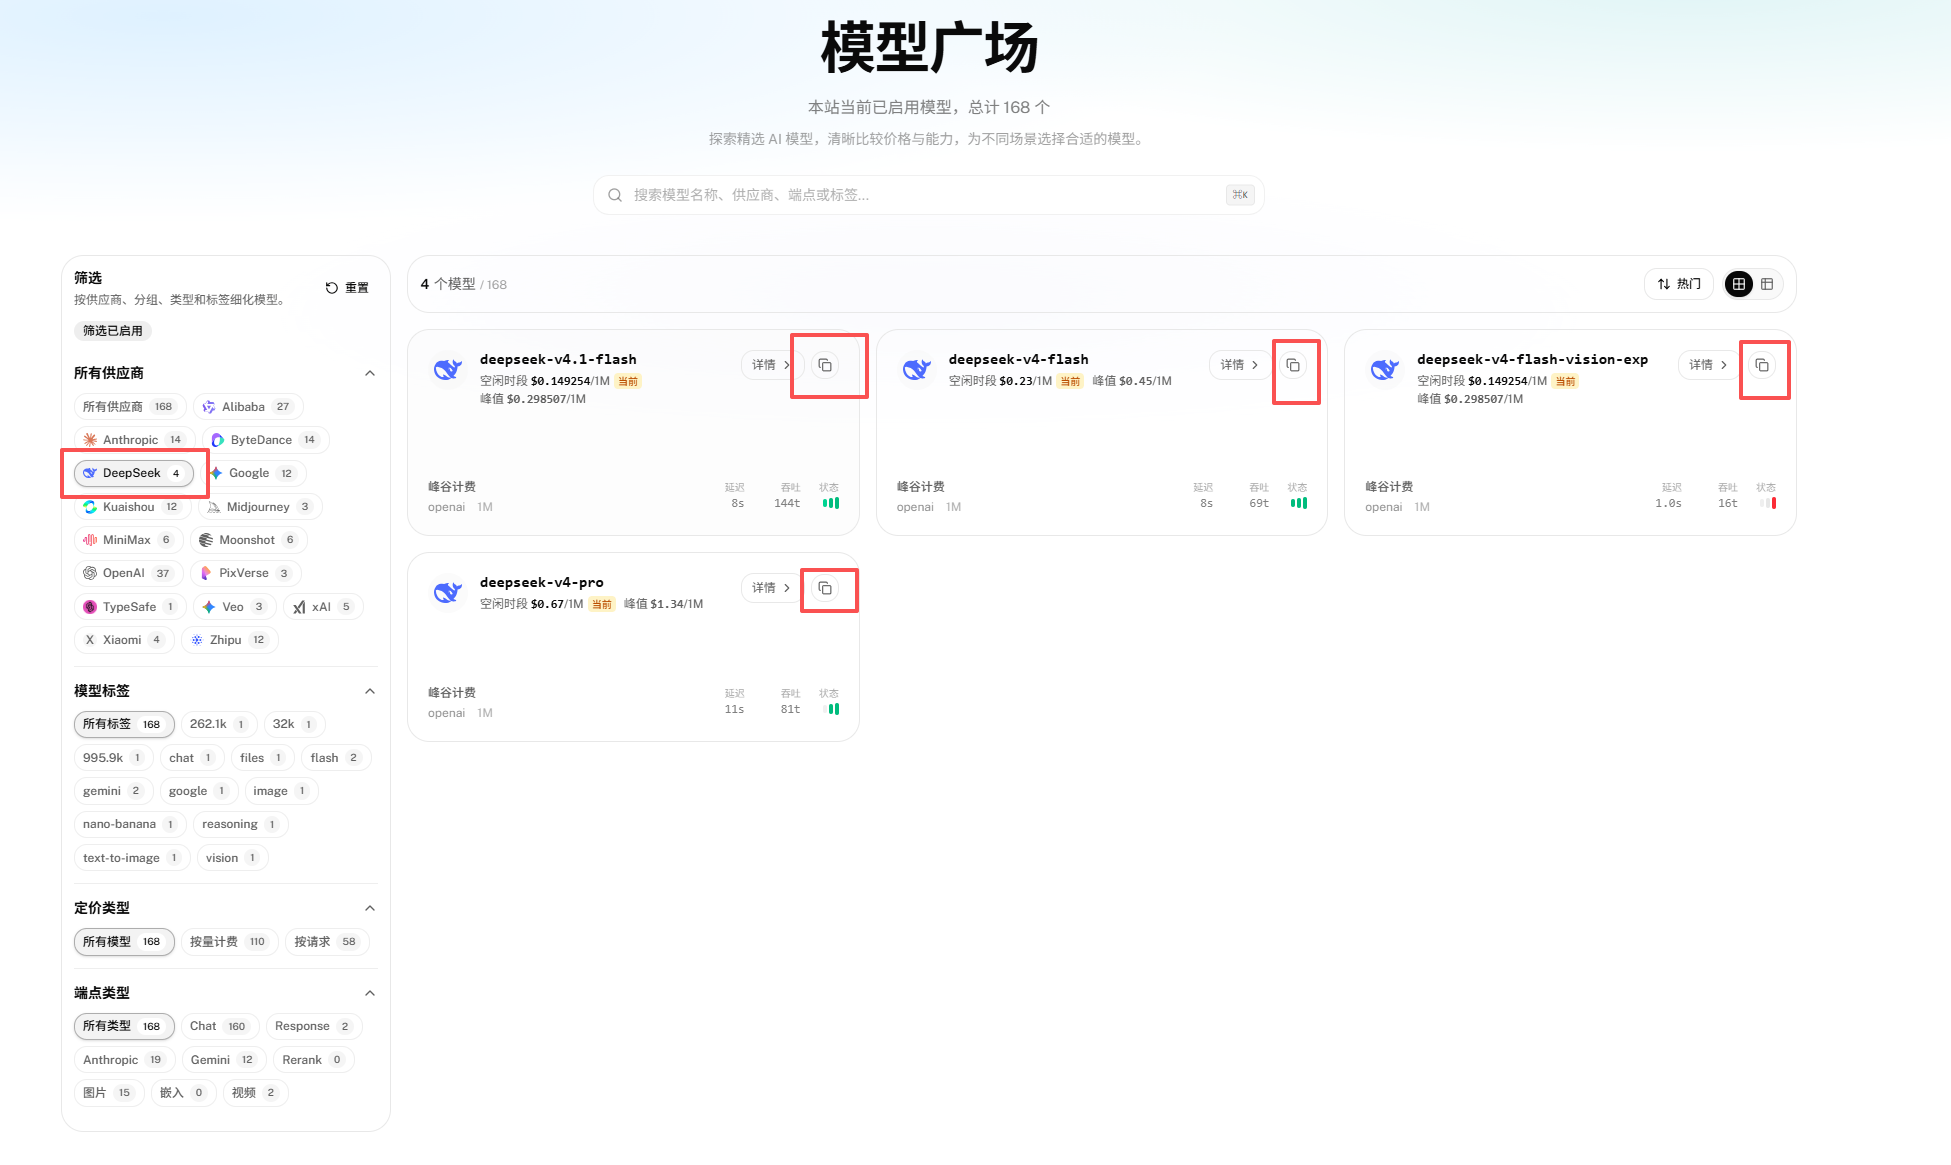
Task: Open details for deepseek-v4-pro
Action: tap(771, 588)
